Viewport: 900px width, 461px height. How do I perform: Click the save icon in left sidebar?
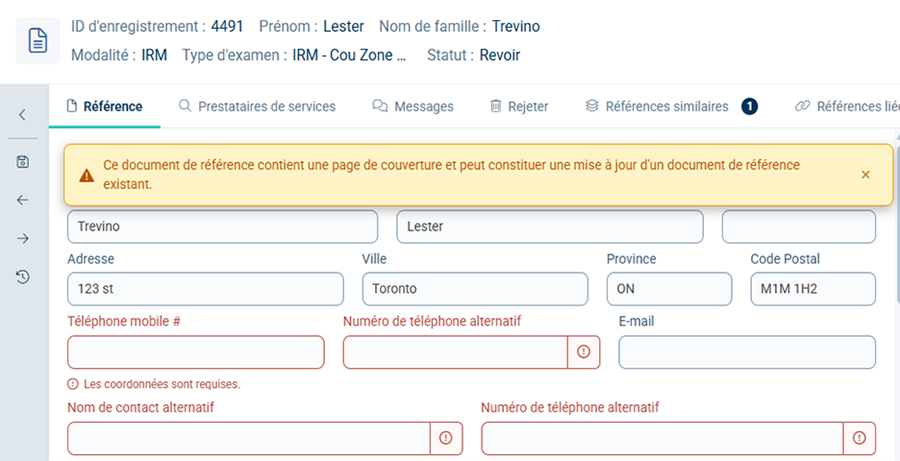point(22,162)
